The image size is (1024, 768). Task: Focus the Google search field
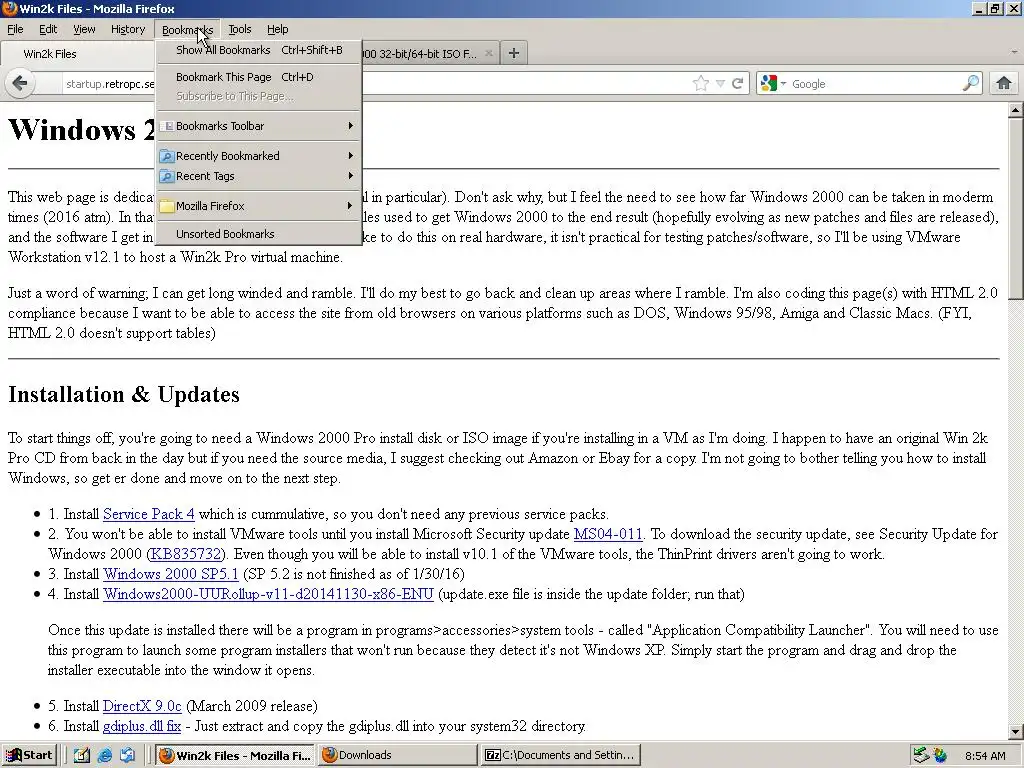pos(875,84)
